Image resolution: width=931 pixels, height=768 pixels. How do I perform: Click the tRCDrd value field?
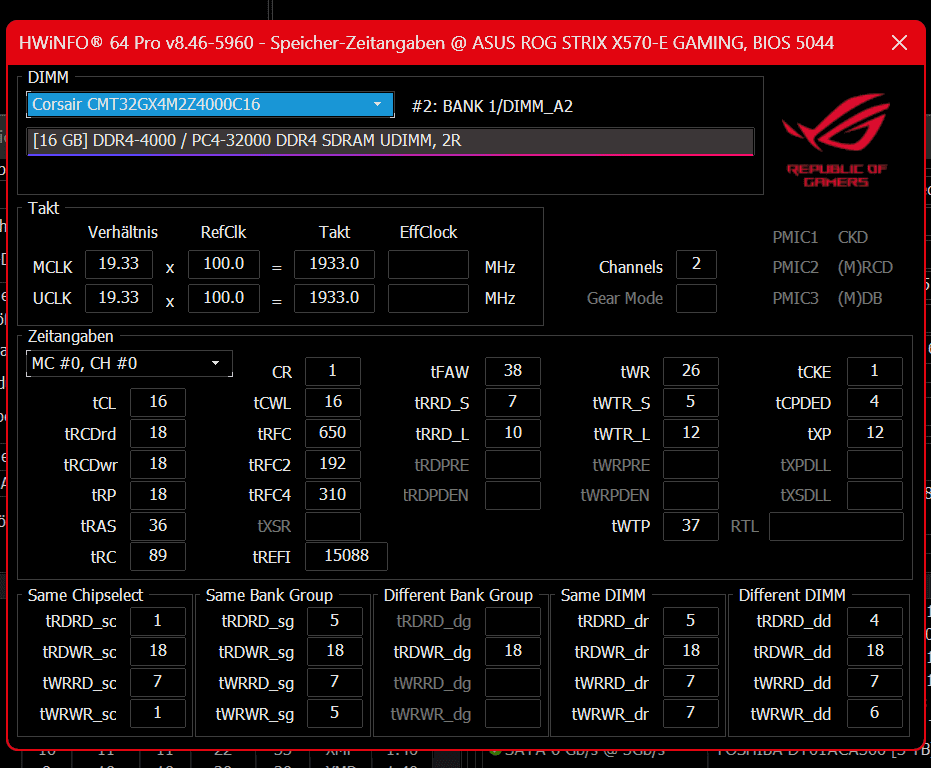click(x=158, y=433)
